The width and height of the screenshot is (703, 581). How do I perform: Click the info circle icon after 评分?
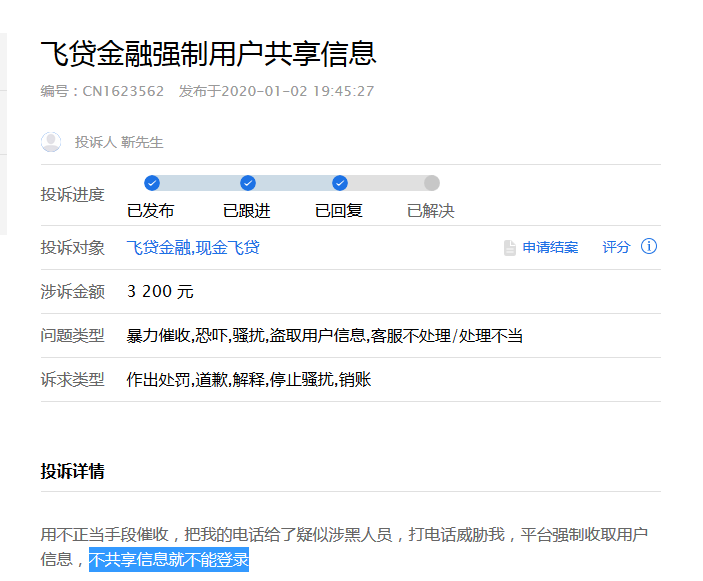click(649, 246)
